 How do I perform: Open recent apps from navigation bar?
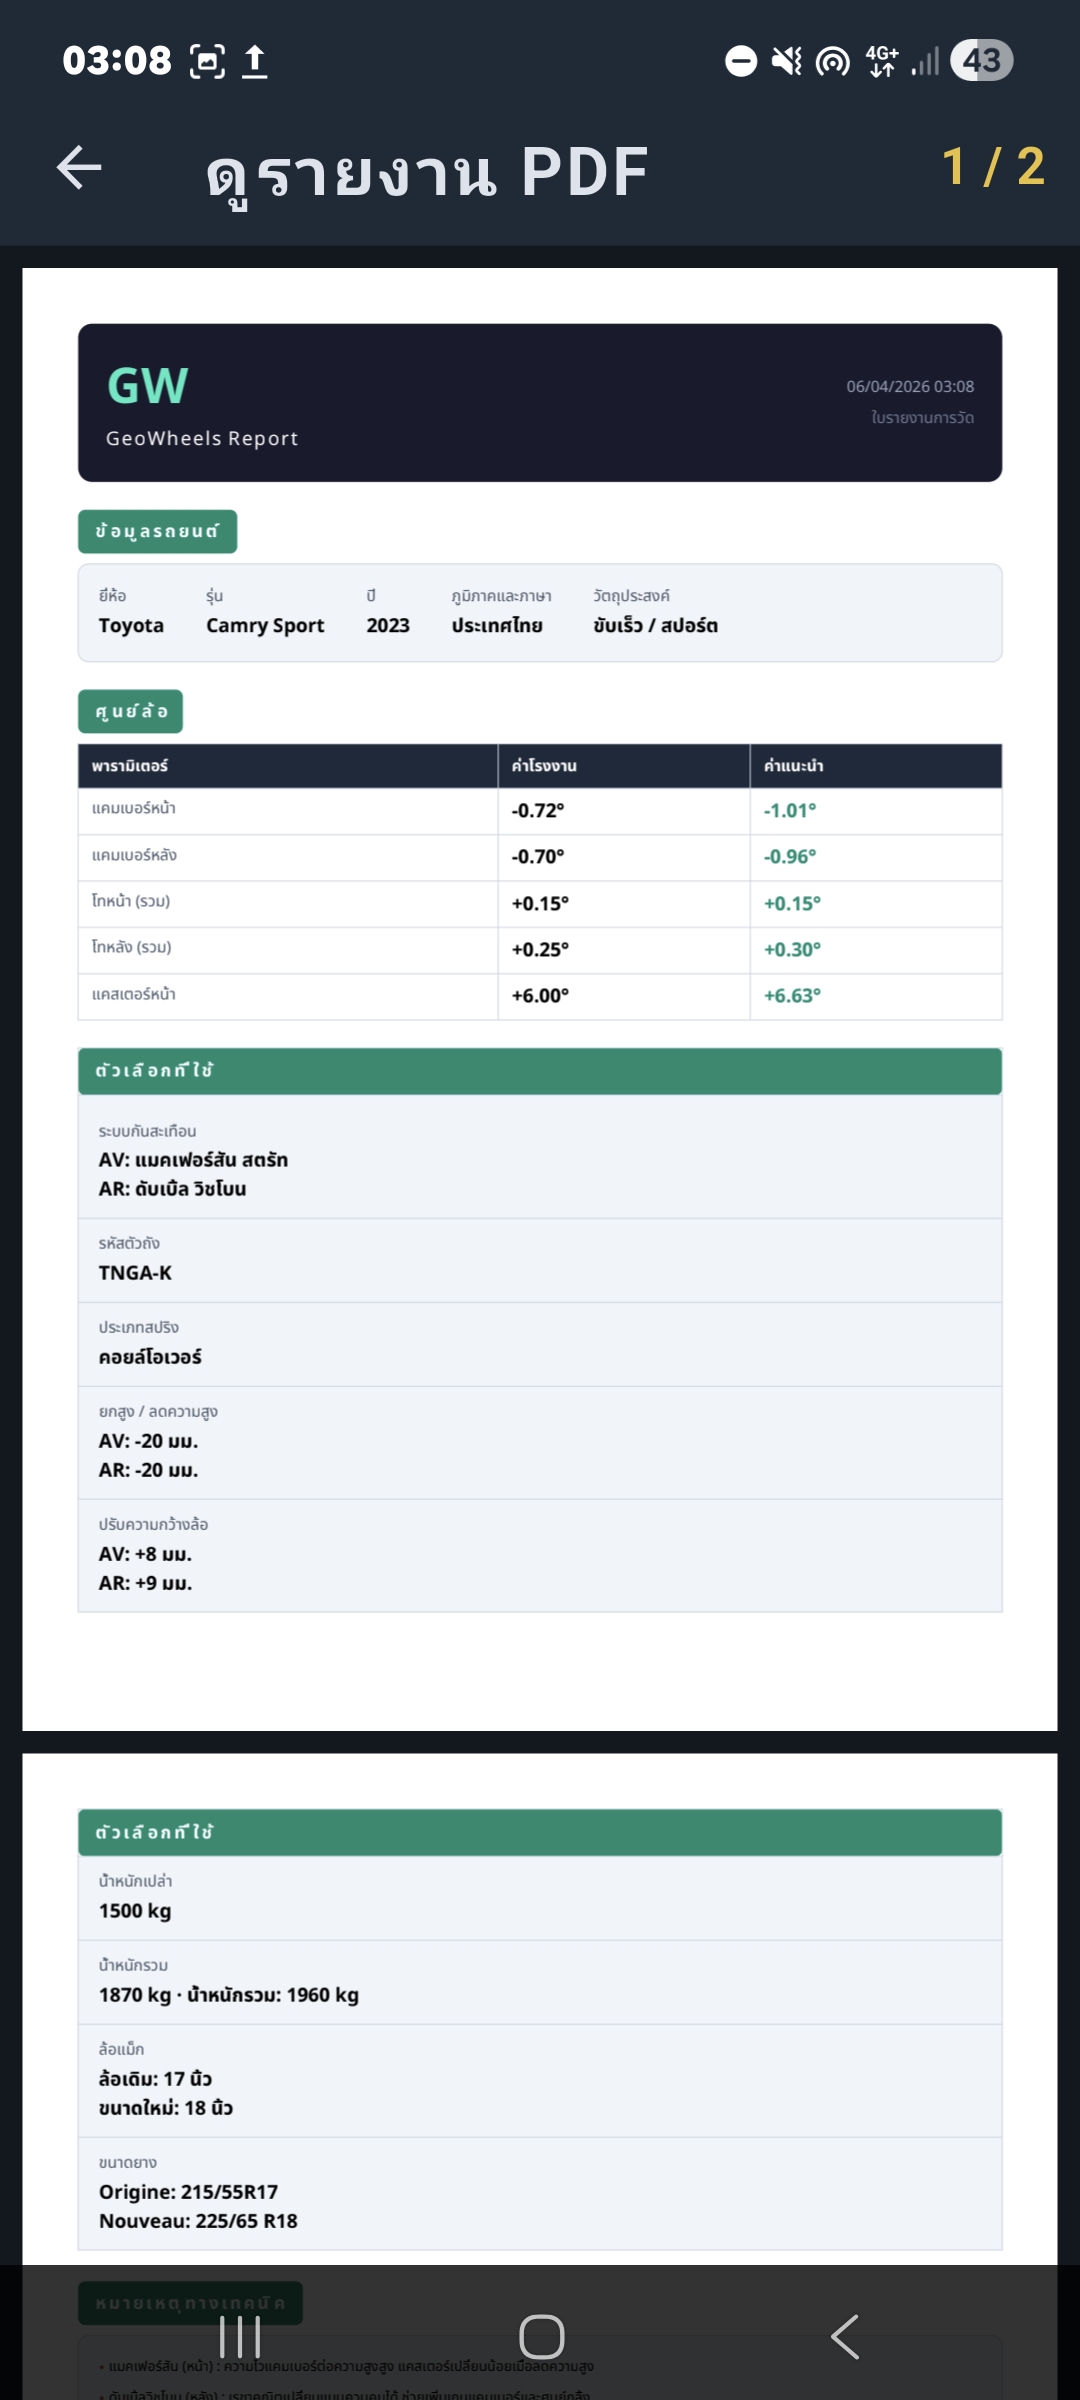(240, 2337)
